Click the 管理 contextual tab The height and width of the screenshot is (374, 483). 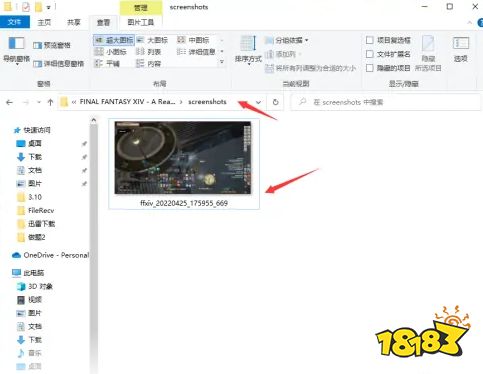(140, 7)
